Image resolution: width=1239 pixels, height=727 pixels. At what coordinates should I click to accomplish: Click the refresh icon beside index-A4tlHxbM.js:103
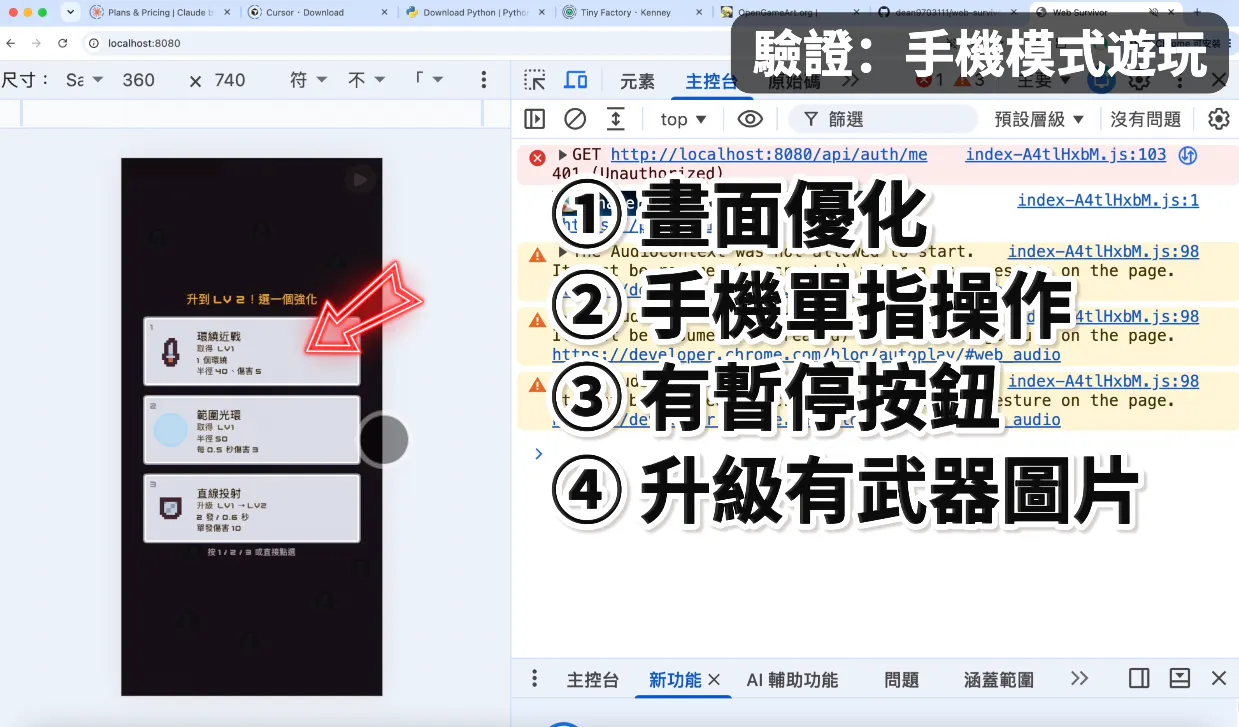pos(1188,155)
